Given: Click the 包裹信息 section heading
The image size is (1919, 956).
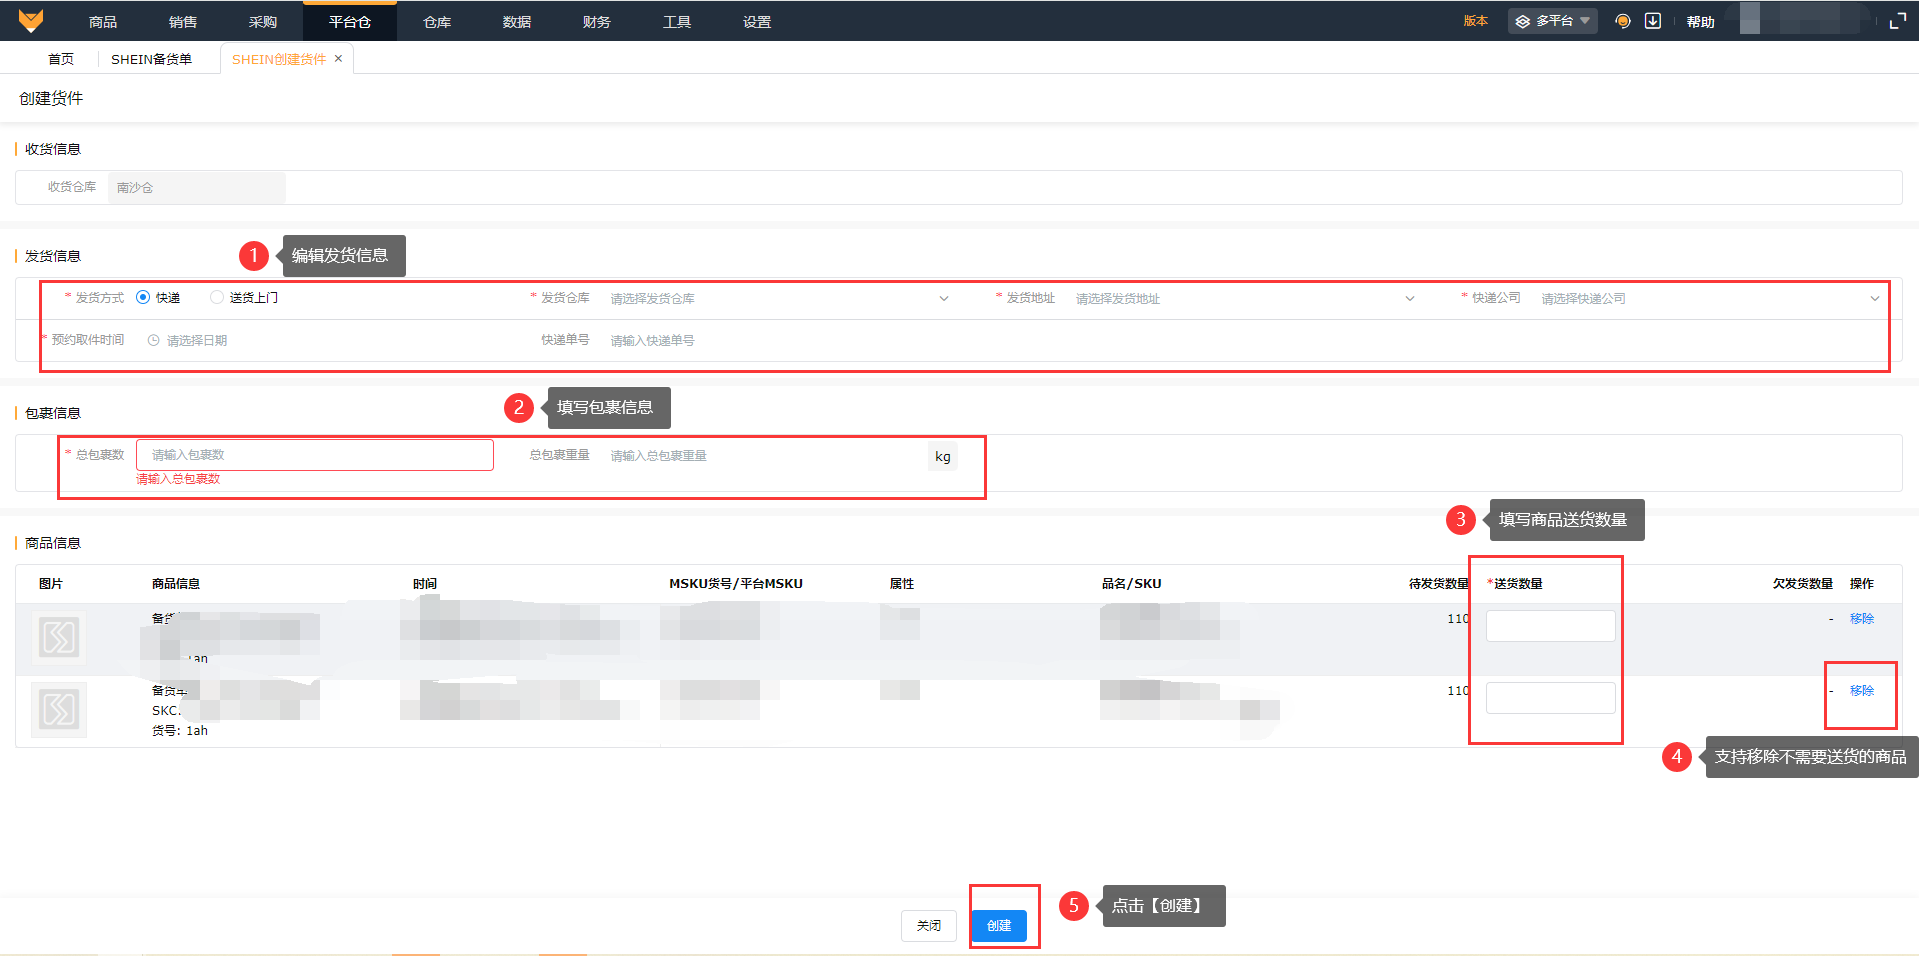Looking at the screenshot, I should click(53, 413).
